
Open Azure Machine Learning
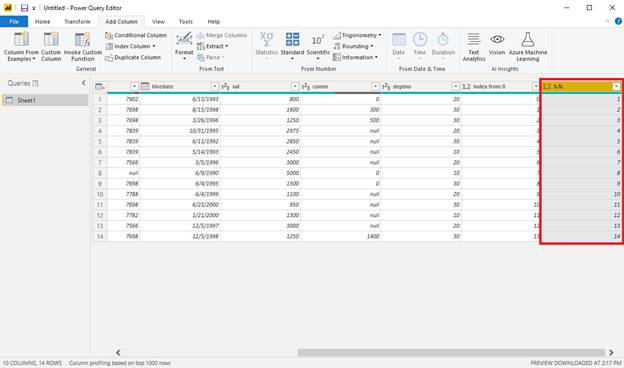(528, 47)
